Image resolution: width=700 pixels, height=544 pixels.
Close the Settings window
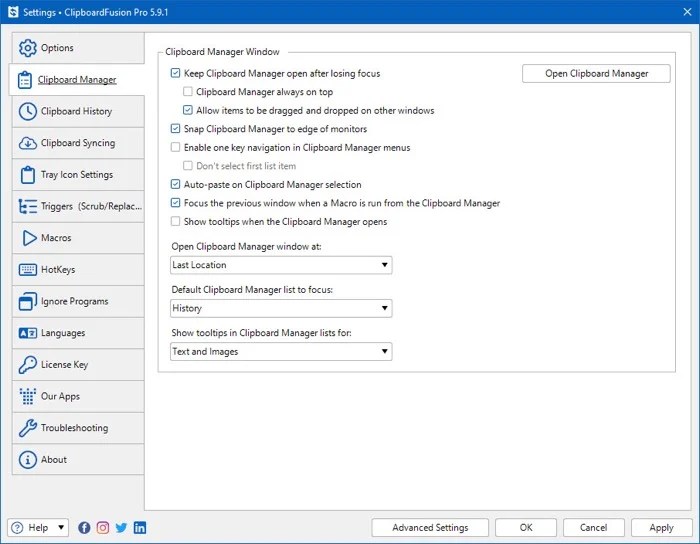pyautogui.click(x=688, y=12)
